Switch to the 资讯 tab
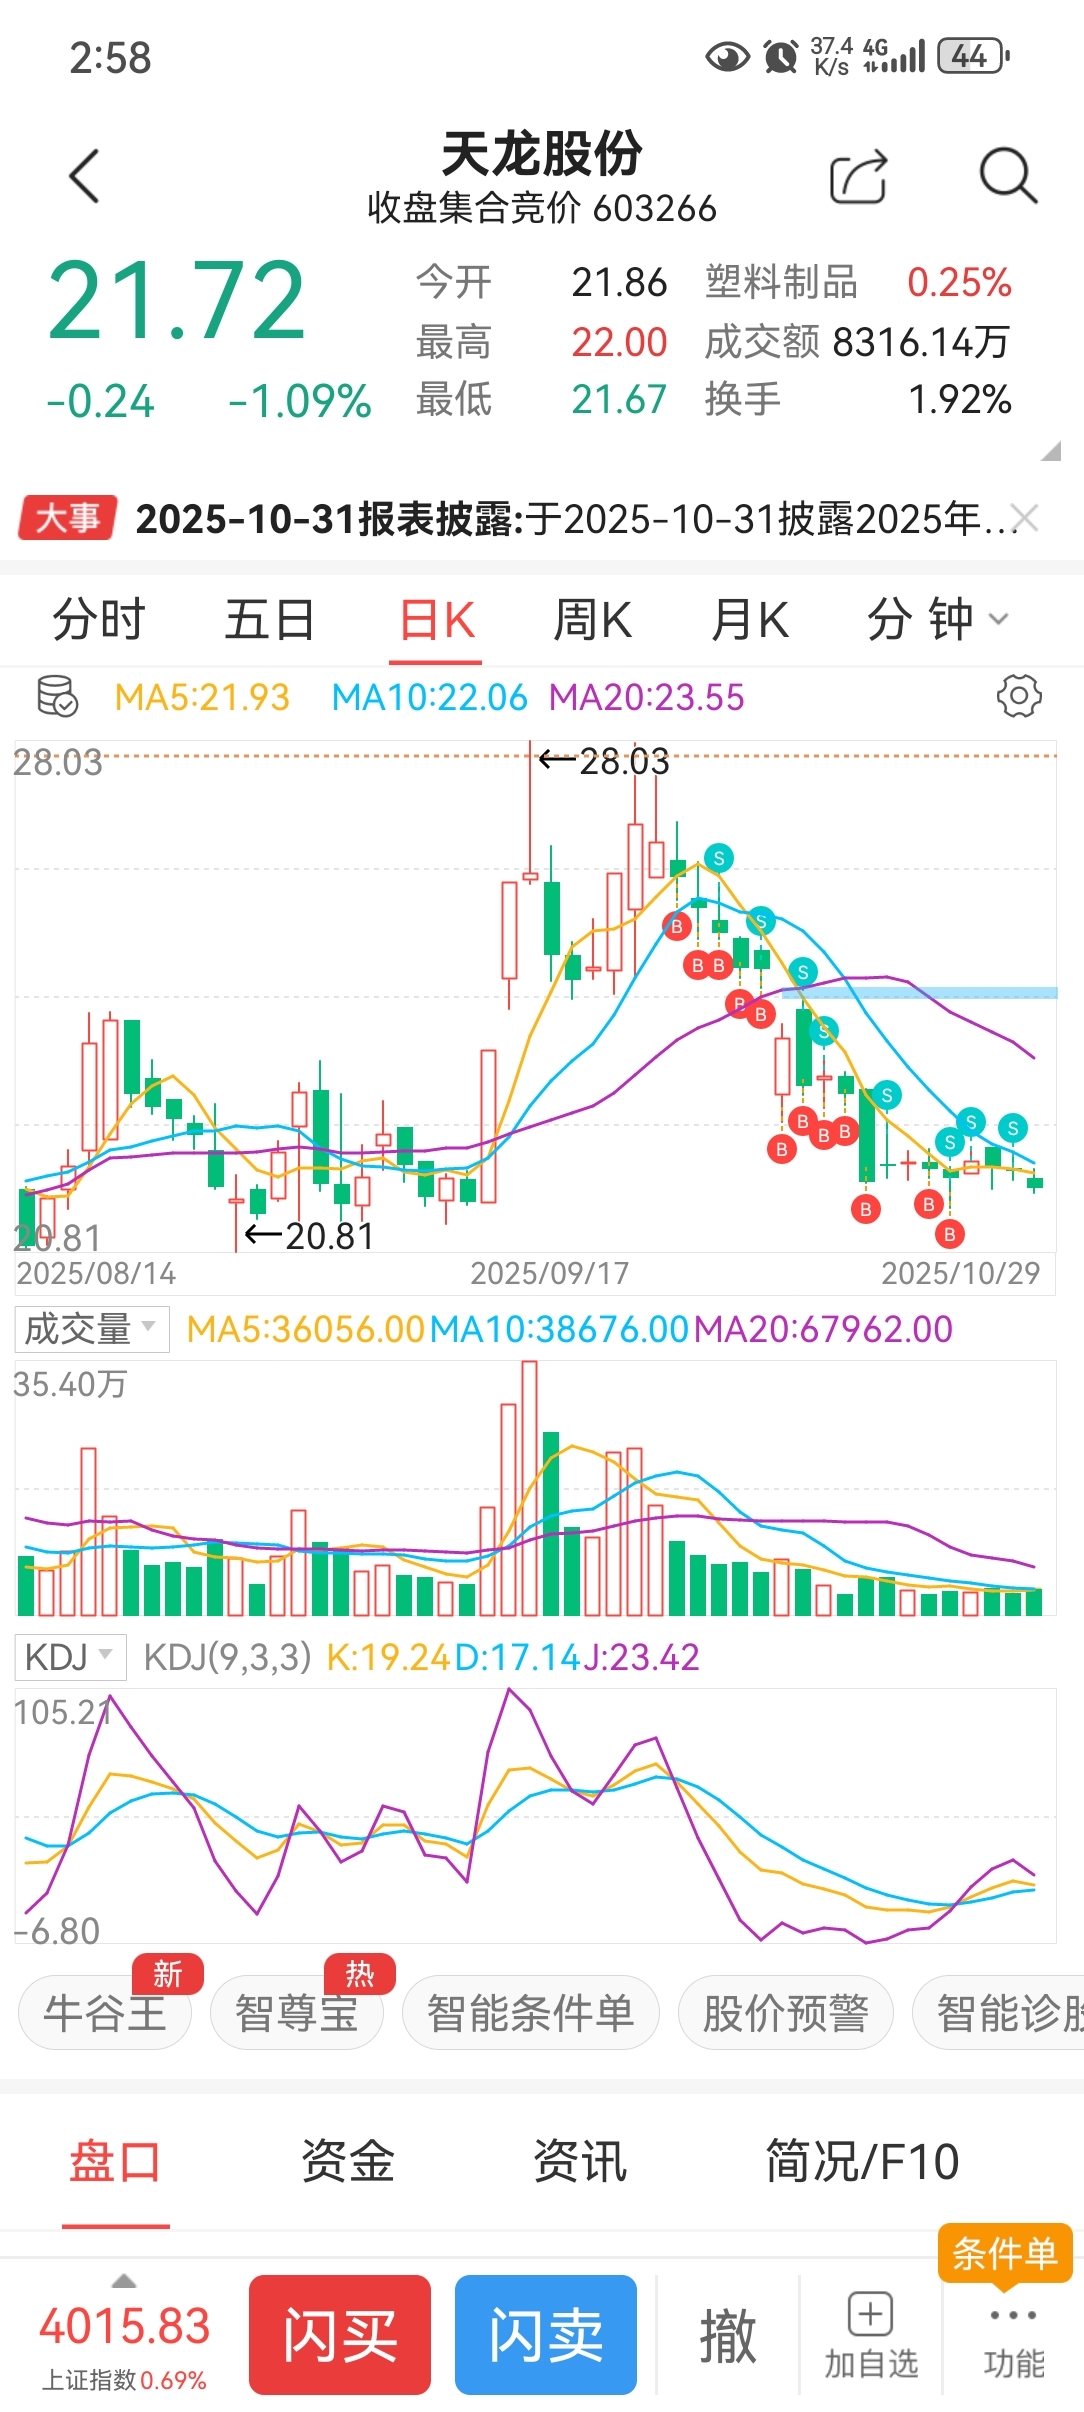Viewport: 1084px width, 2412px height. click(580, 2161)
